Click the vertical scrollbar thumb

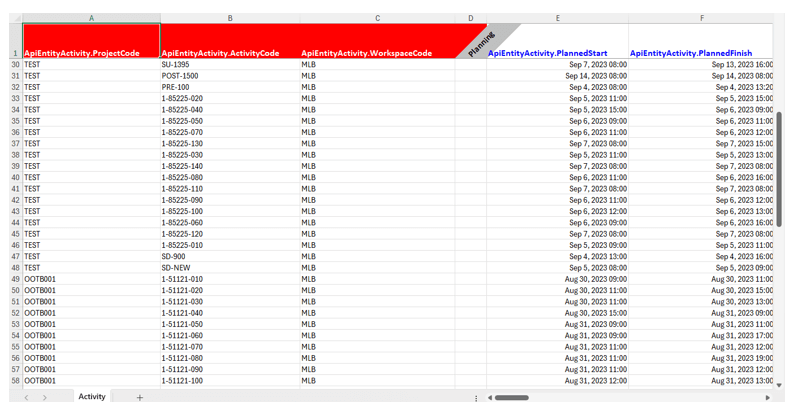click(779, 150)
